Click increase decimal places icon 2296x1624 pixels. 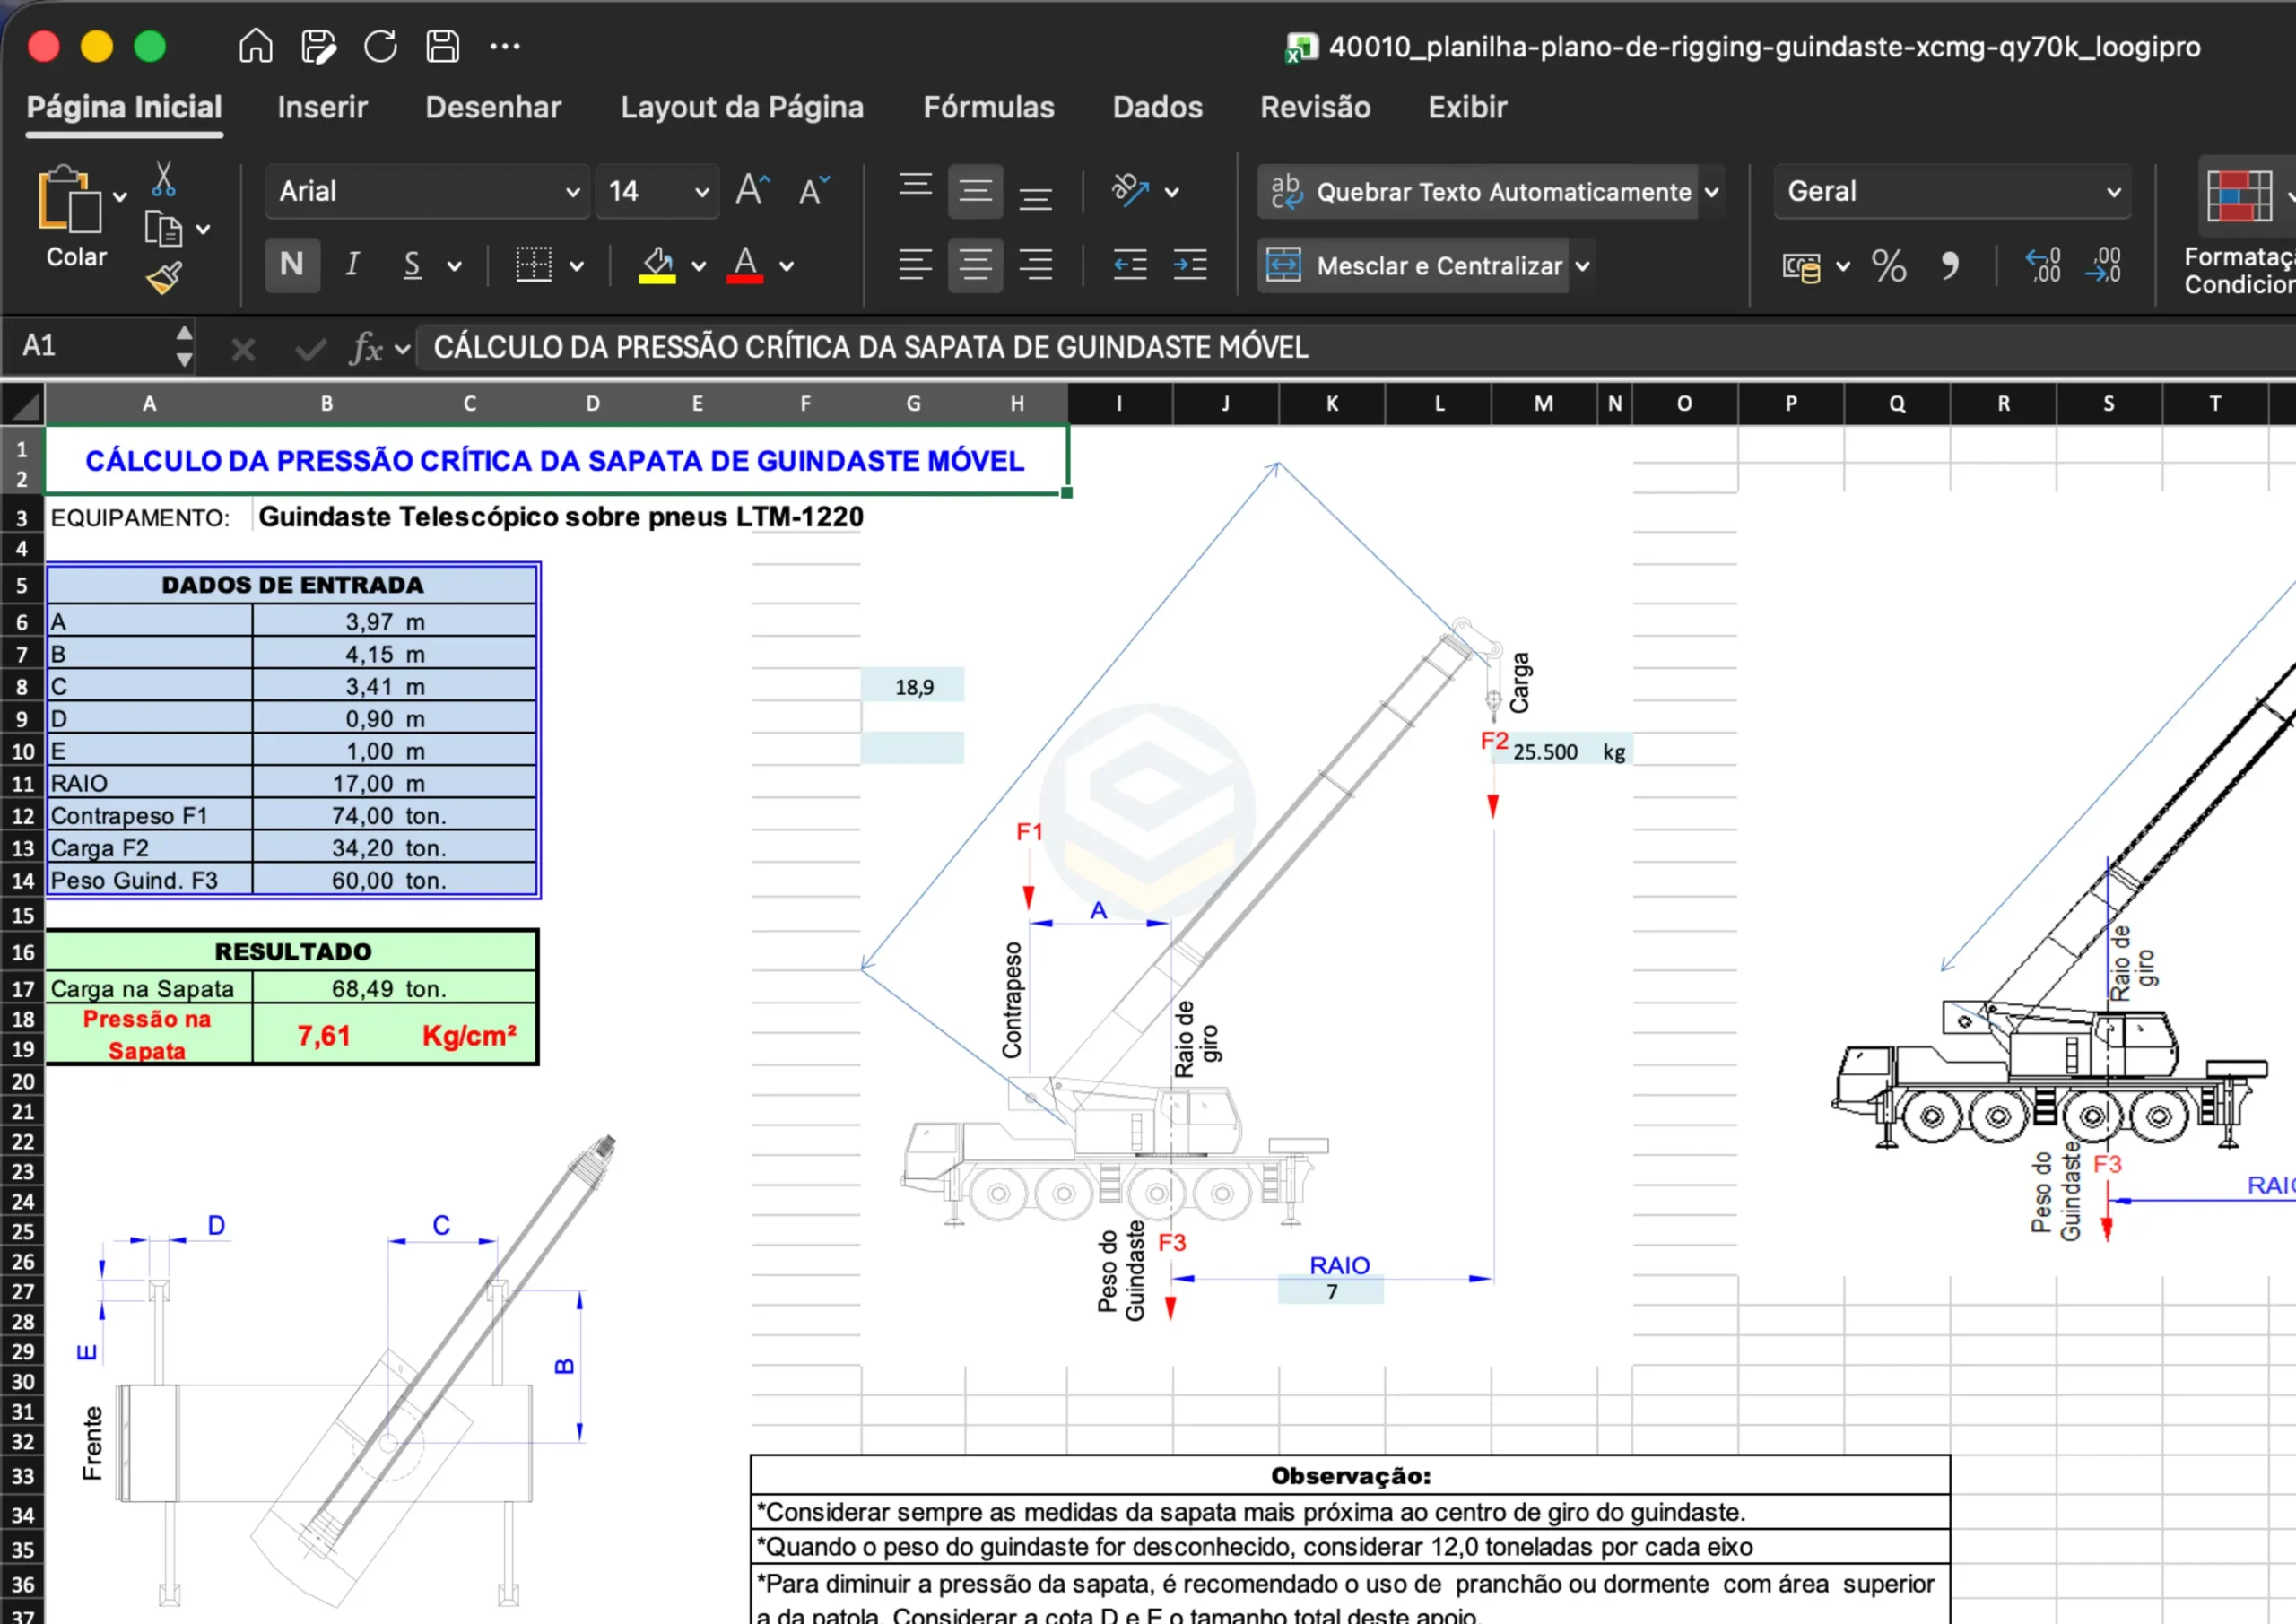coord(2042,266)
